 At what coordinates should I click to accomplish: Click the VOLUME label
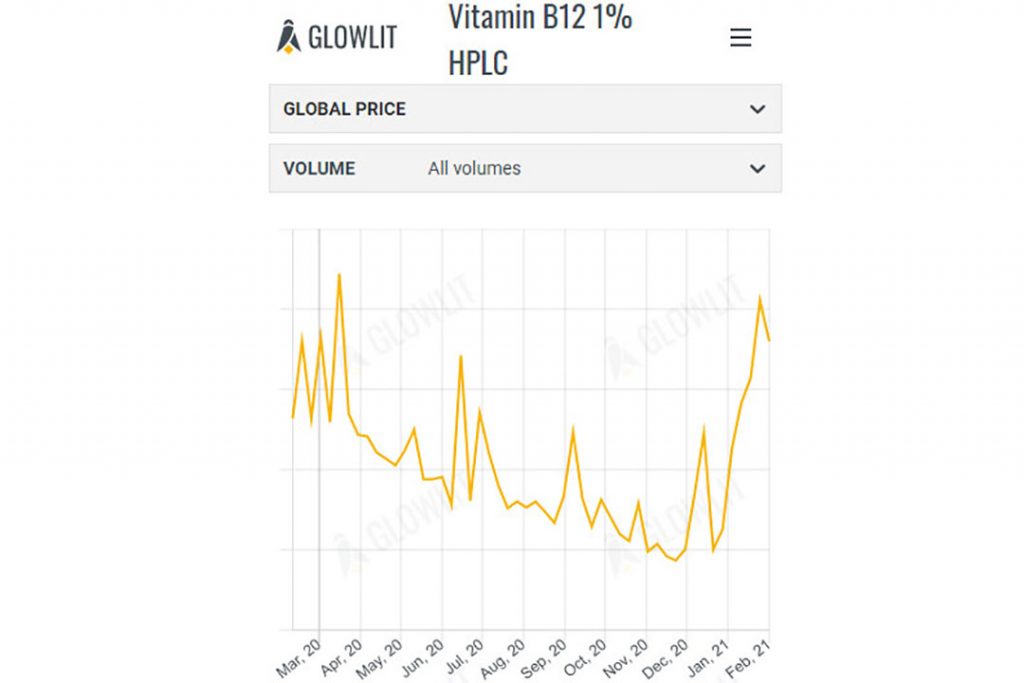tap(319, 168)
